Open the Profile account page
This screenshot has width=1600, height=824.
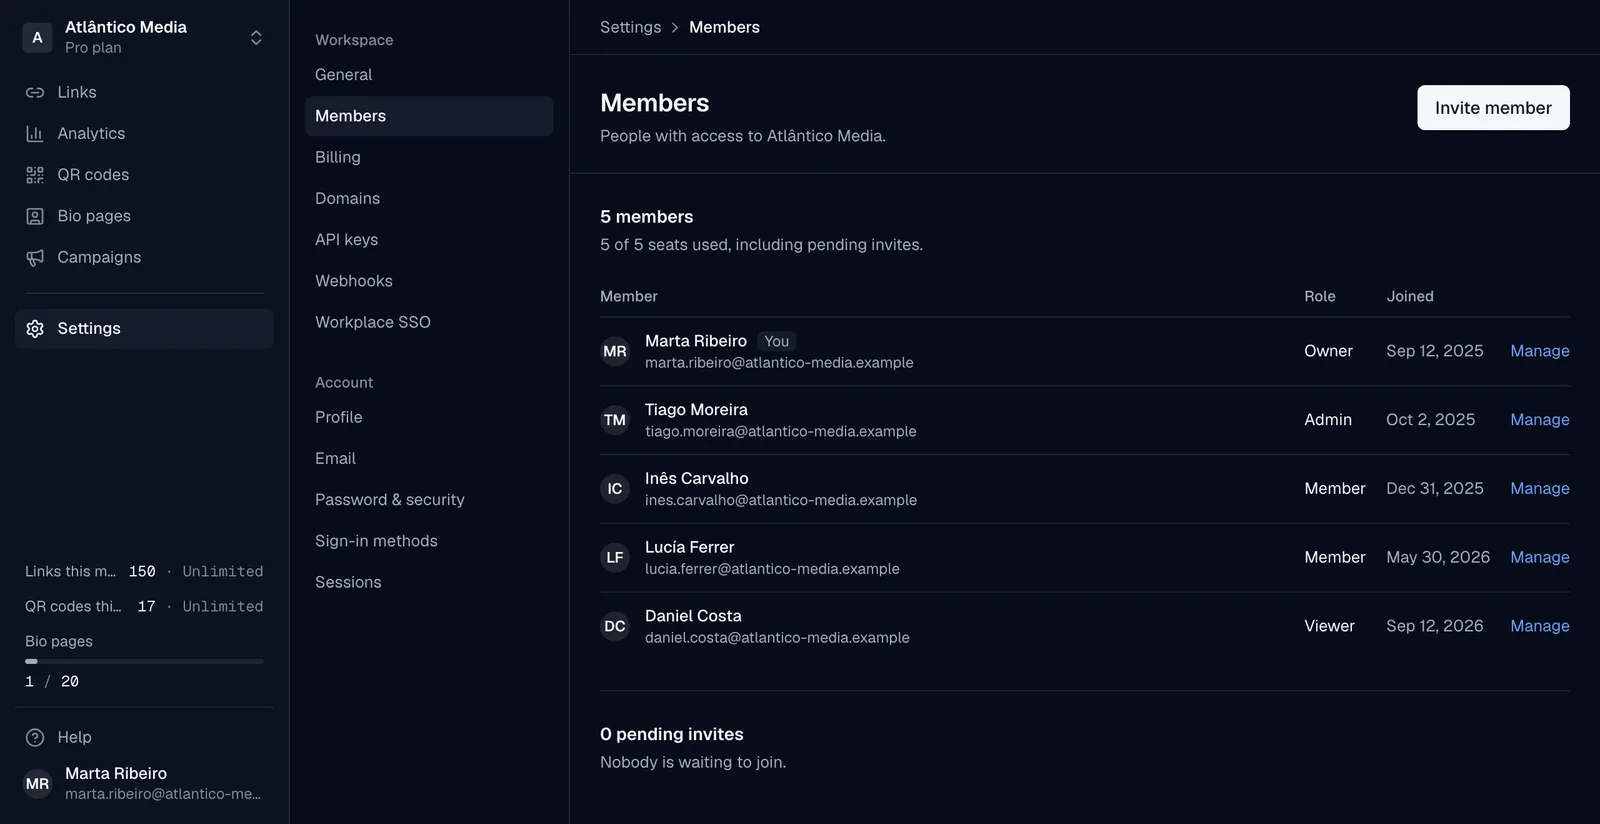(429, 417)
